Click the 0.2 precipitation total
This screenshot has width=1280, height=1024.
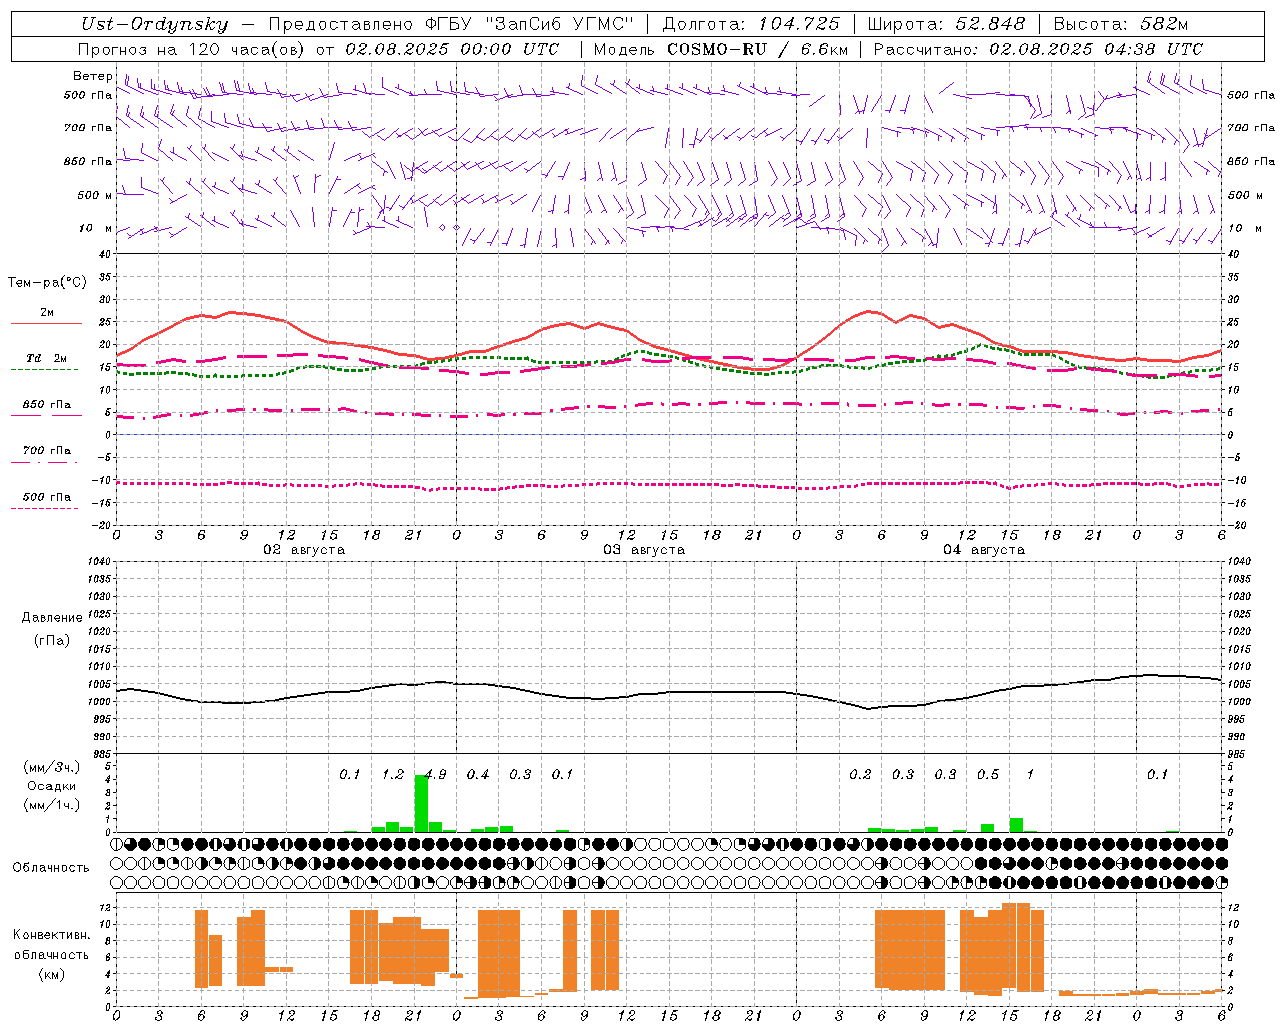tap(860, 775)
